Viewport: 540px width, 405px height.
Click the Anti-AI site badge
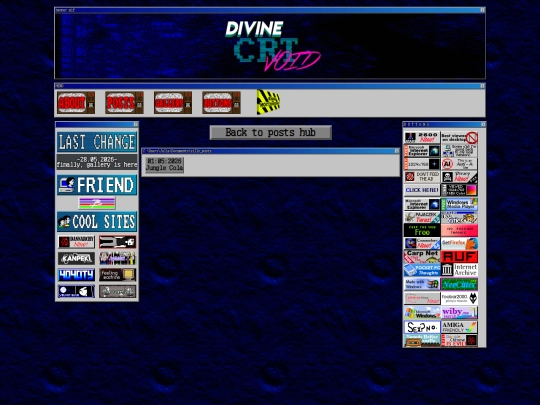(459, 164)
